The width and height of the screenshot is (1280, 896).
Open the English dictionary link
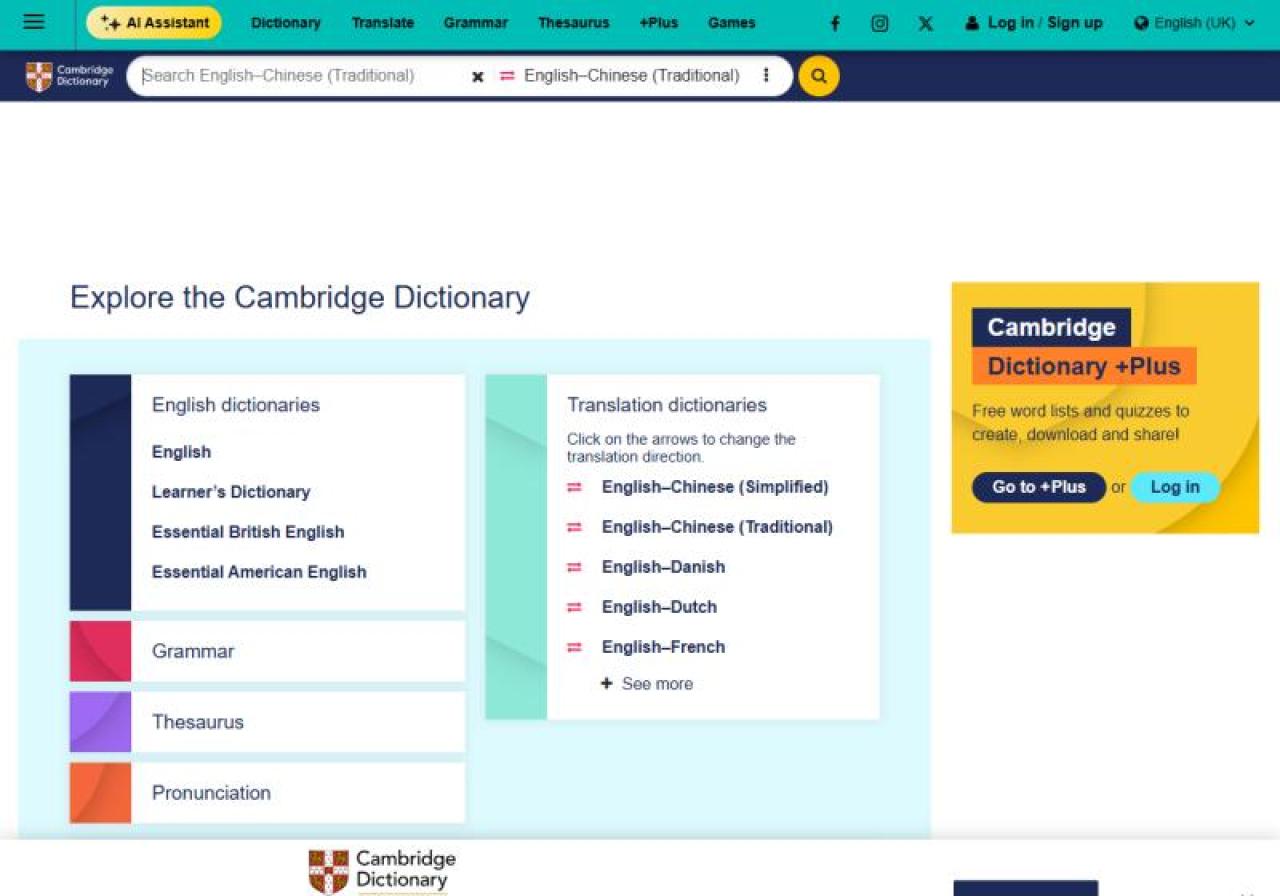[x=181, y=452]
